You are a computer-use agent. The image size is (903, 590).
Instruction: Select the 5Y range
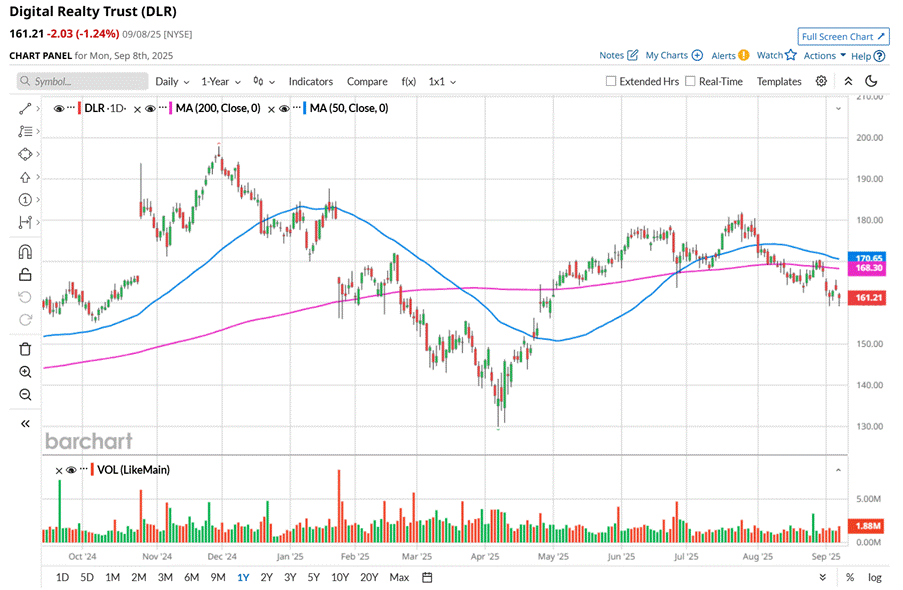pos(313,577)
